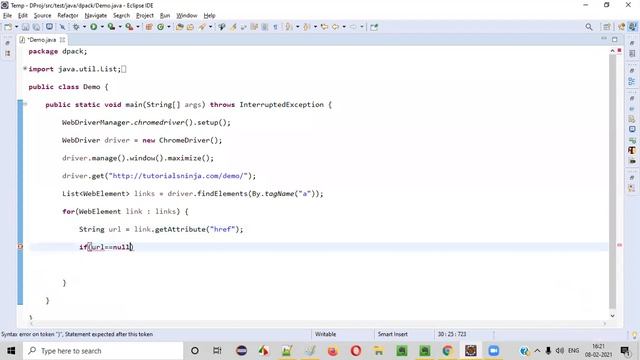Click the tip lightbulb in the status bar
Viewport: 640px width, 360px height.
coord(634,335)
